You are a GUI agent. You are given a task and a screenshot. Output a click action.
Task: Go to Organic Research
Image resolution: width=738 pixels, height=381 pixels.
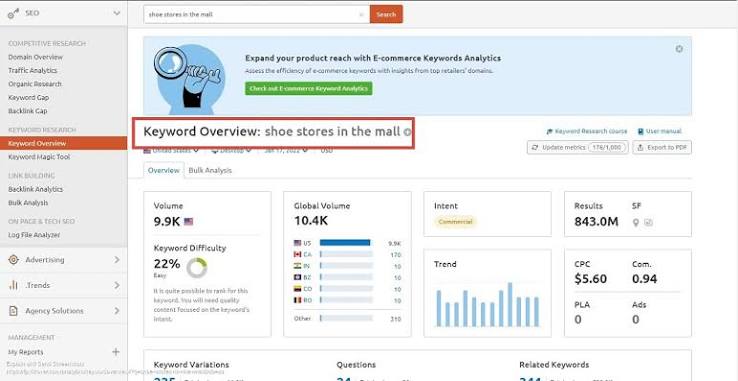(x=35, y=84)
